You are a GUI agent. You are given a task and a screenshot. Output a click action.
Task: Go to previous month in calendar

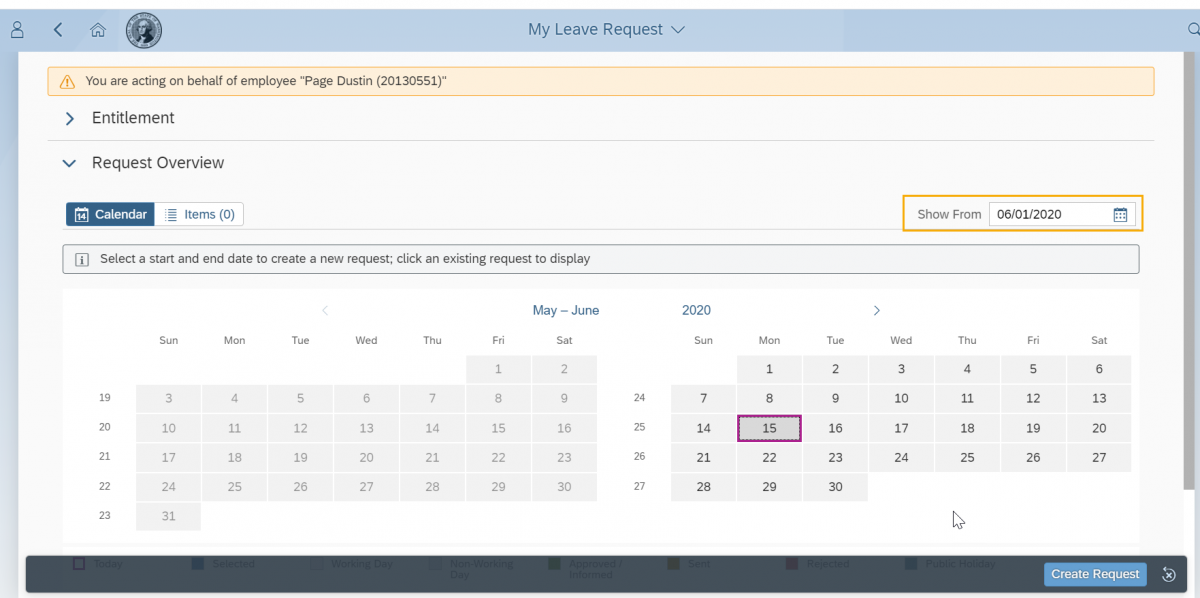(325, 311)
